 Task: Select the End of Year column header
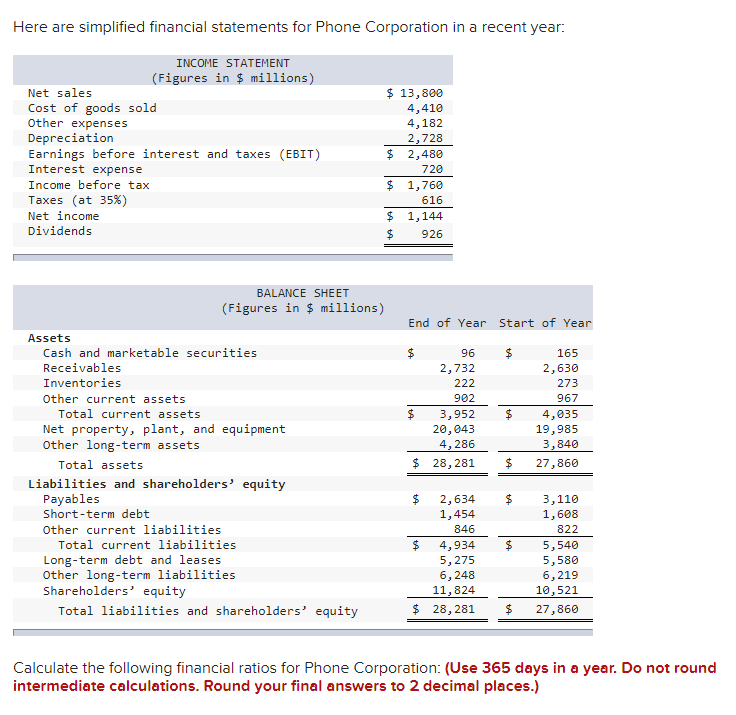447,323
